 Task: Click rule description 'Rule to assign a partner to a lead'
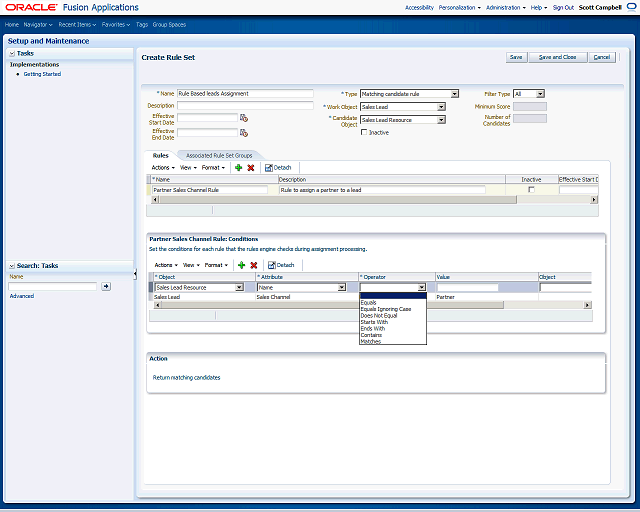382,190
